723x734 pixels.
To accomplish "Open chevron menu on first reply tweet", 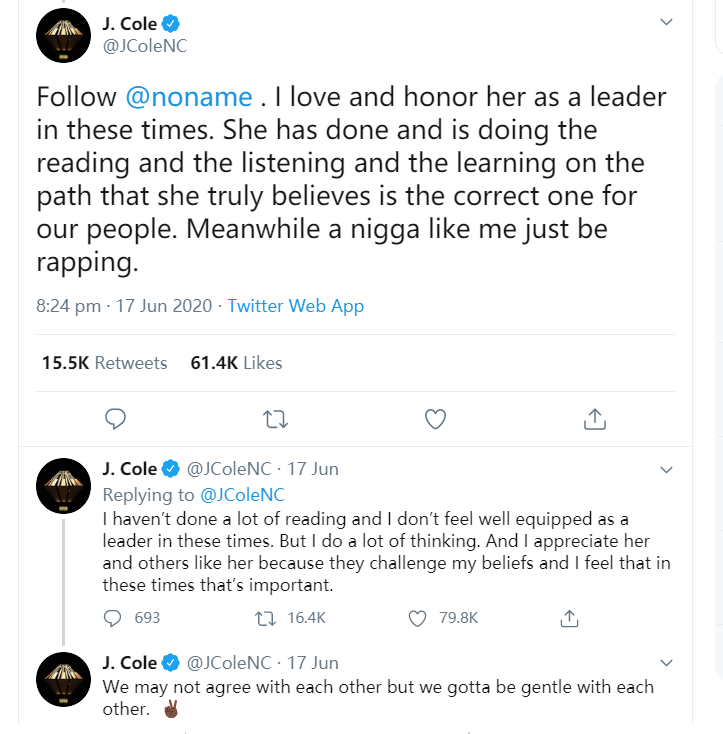I will tap(667, 468).
